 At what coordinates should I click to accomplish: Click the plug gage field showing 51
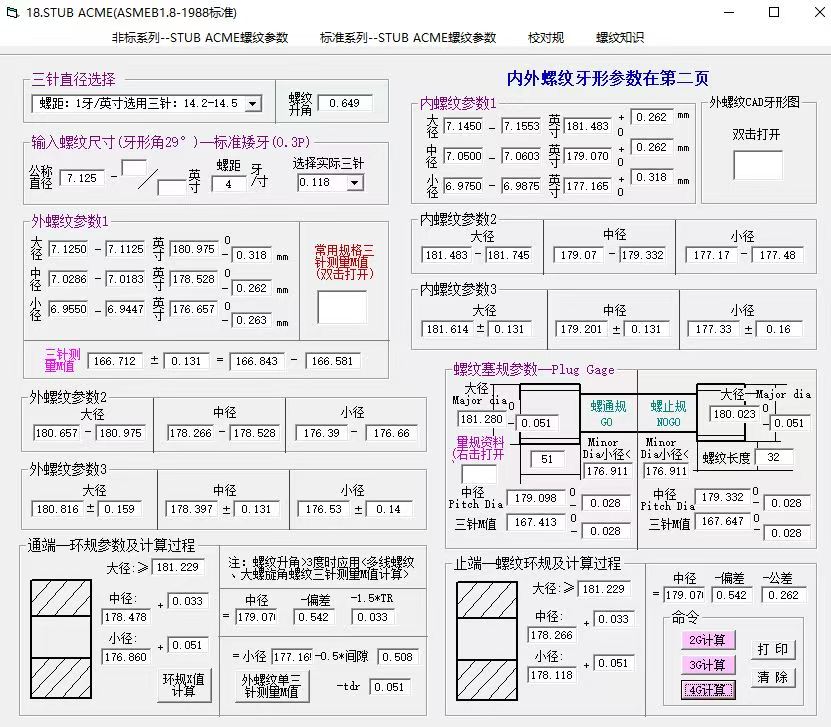coord(547,459)
